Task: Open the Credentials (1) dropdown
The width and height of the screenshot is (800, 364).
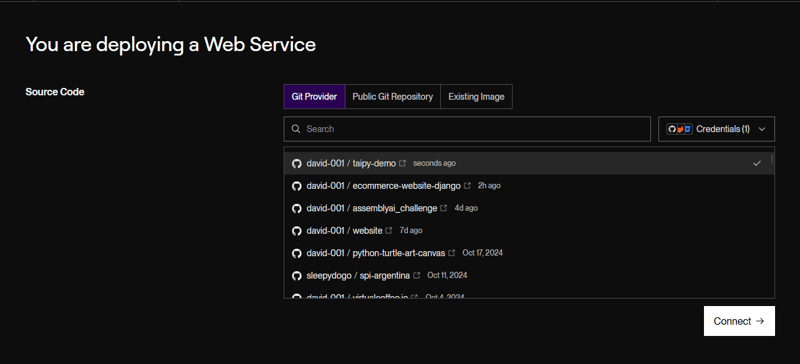Action: (x=716, y=129)
